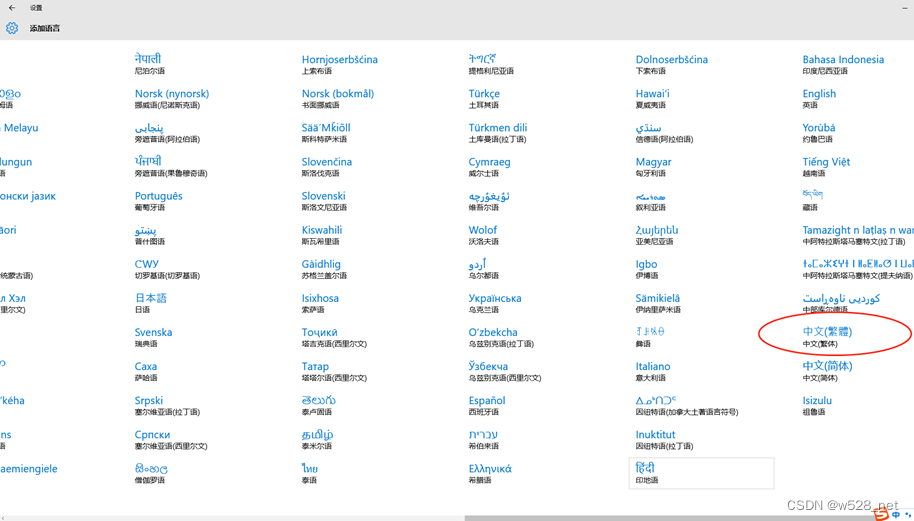Select Sää'Mǩiõll (斯科特萨米语)
This screenshot has width=914, height=521.
point(326,133)
